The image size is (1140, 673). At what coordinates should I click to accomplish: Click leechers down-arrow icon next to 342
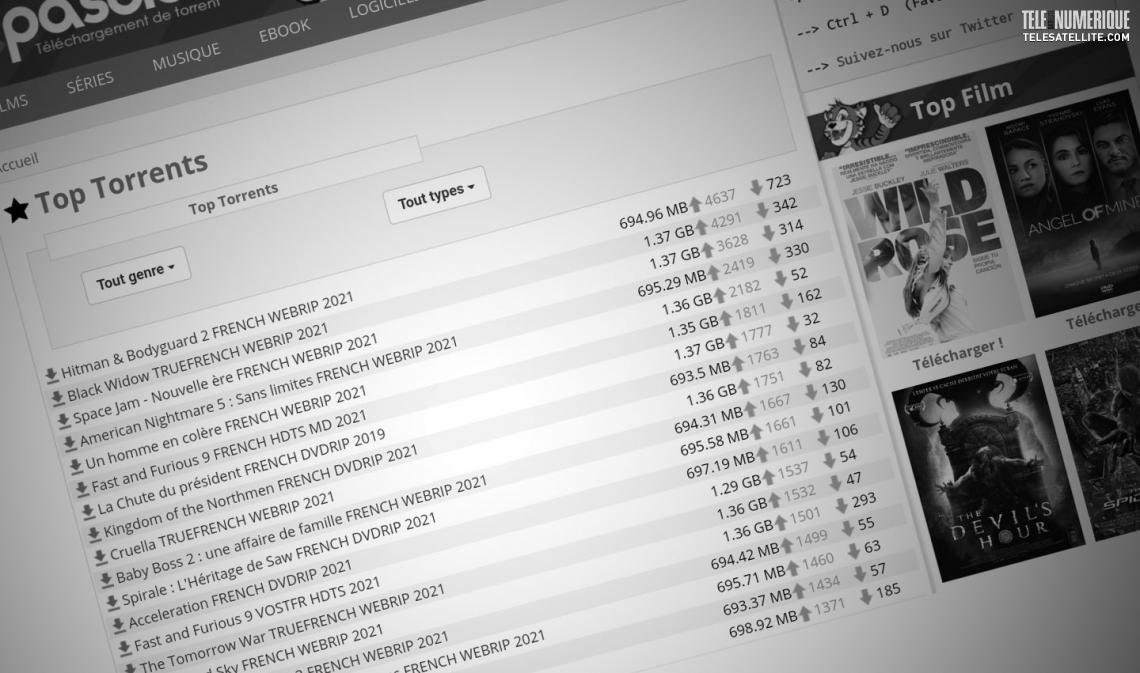[762, 209]
